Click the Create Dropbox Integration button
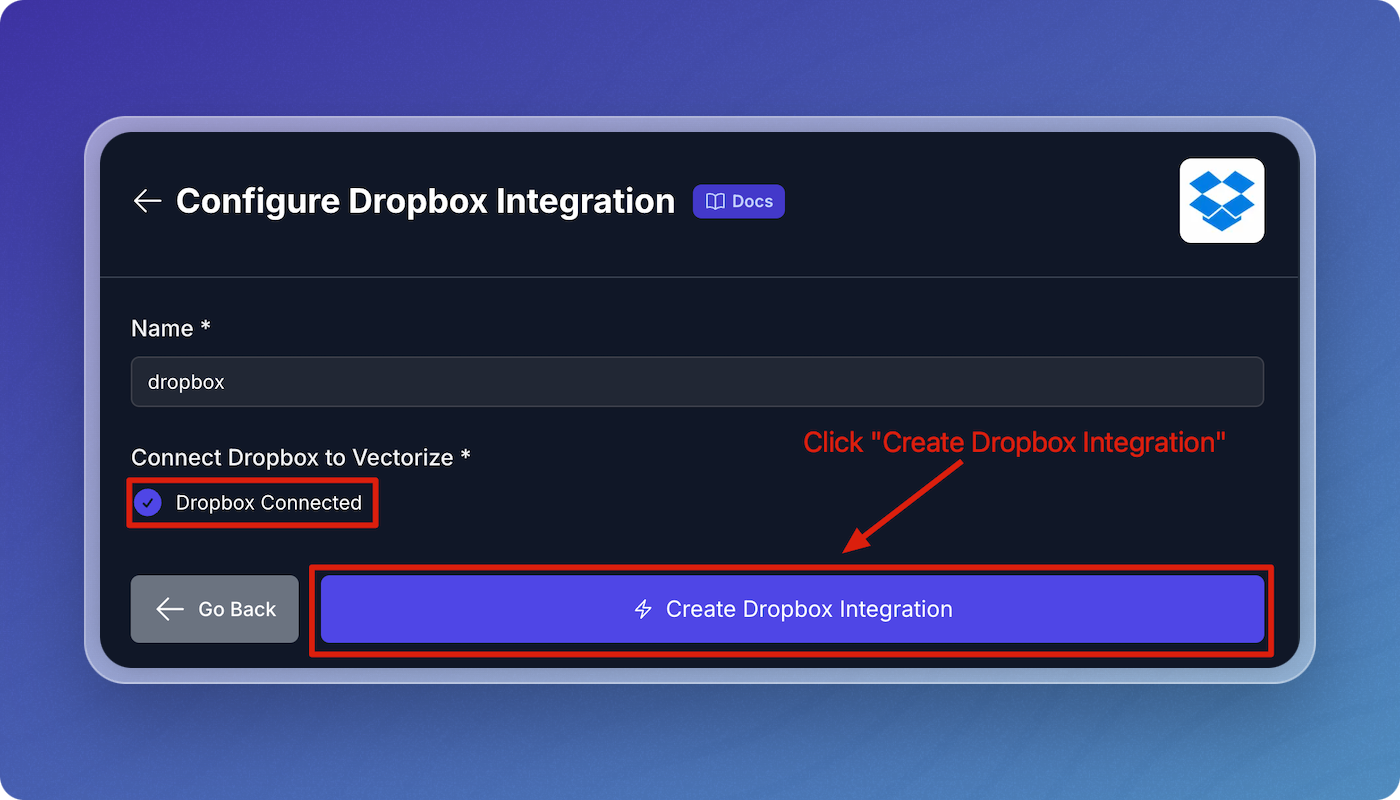 click(792, 609)
